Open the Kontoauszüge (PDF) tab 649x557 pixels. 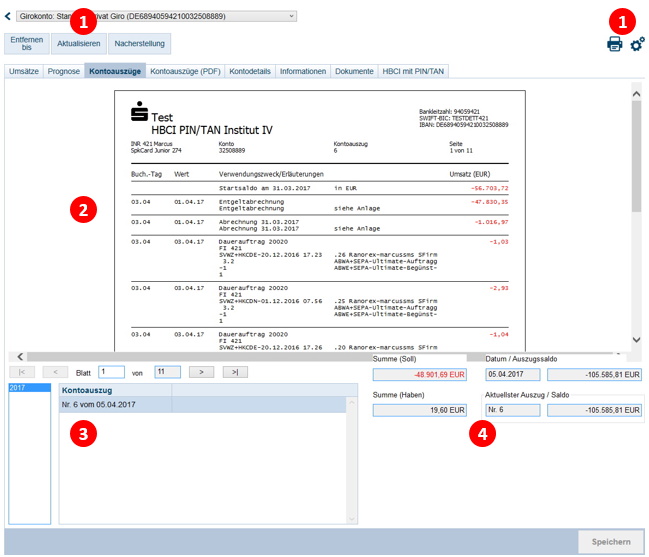click(185, 72)
